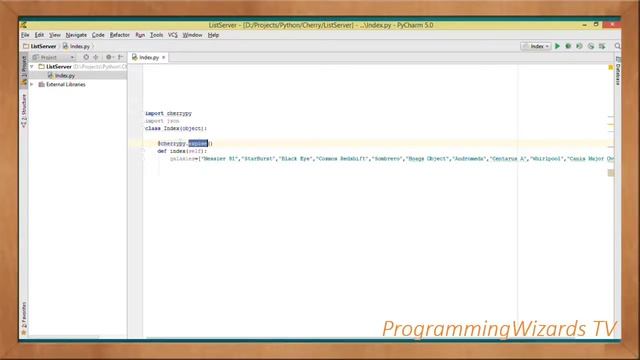Viewport: 640px width, 360px height.
Task: Click the yellow inspection indicator at editor top right
Action: (611, 67)
